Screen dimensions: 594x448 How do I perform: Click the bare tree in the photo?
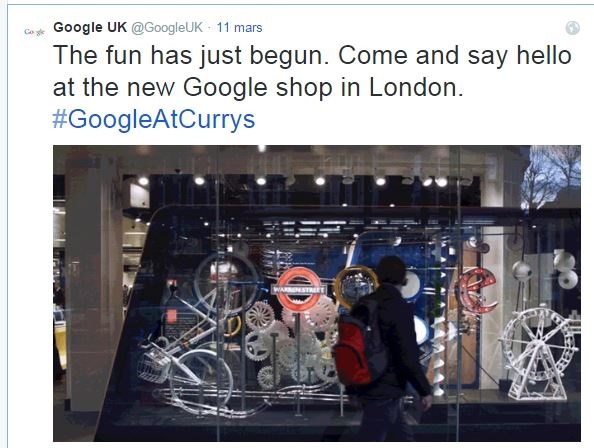pyautogui.click(x=550, y=176)
